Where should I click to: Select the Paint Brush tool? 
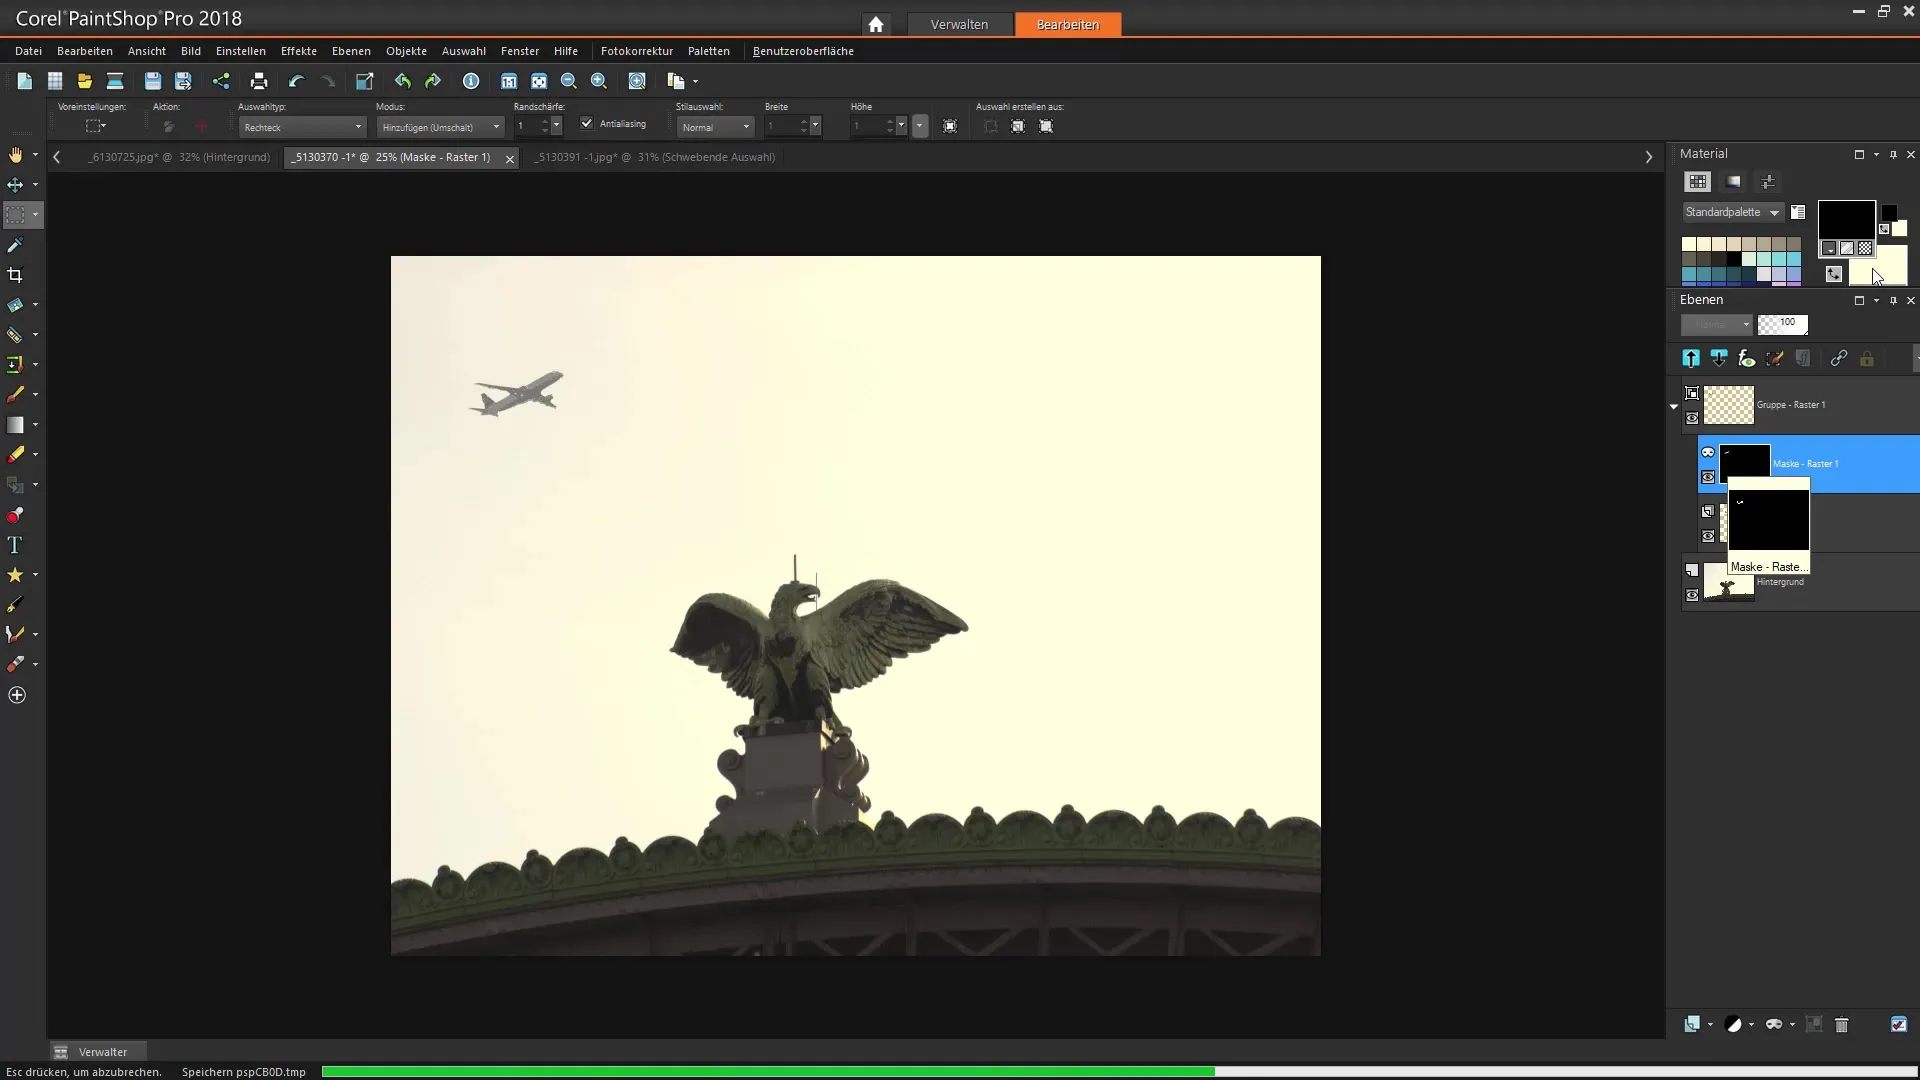click(x=15, y=395)
